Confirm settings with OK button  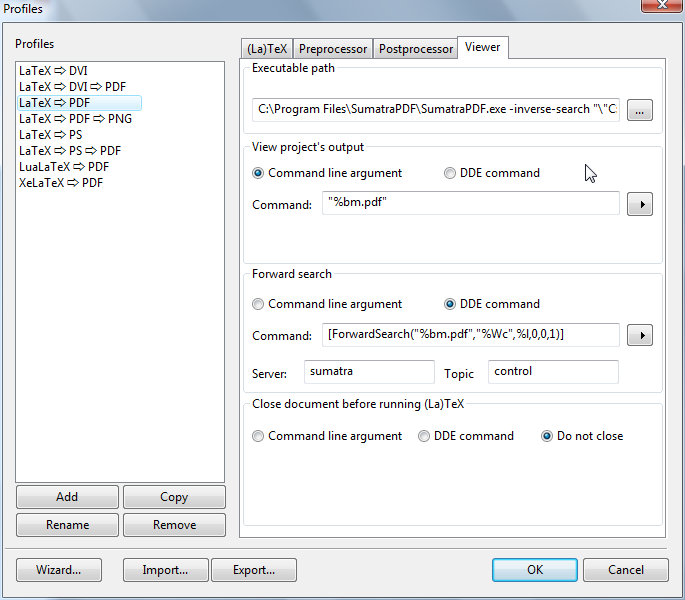(x=535, y=570)
